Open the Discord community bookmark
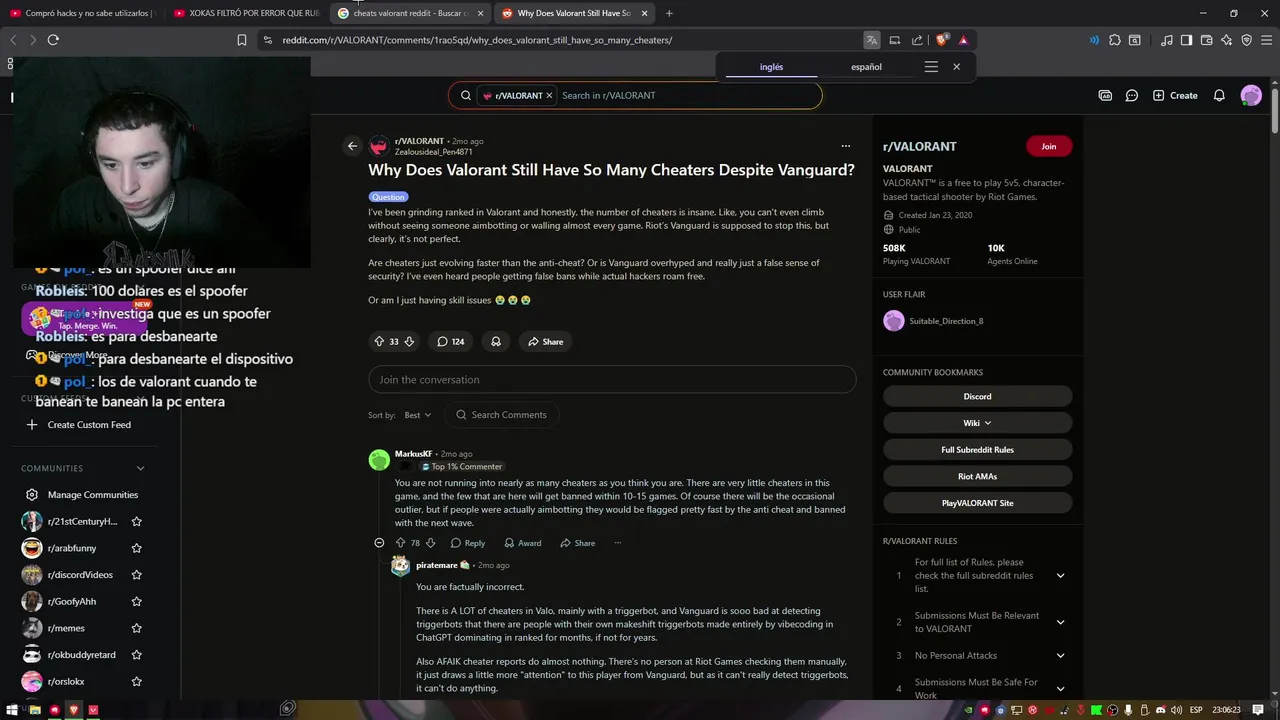Screen dimensions: 1280x720 pos(977,396)
